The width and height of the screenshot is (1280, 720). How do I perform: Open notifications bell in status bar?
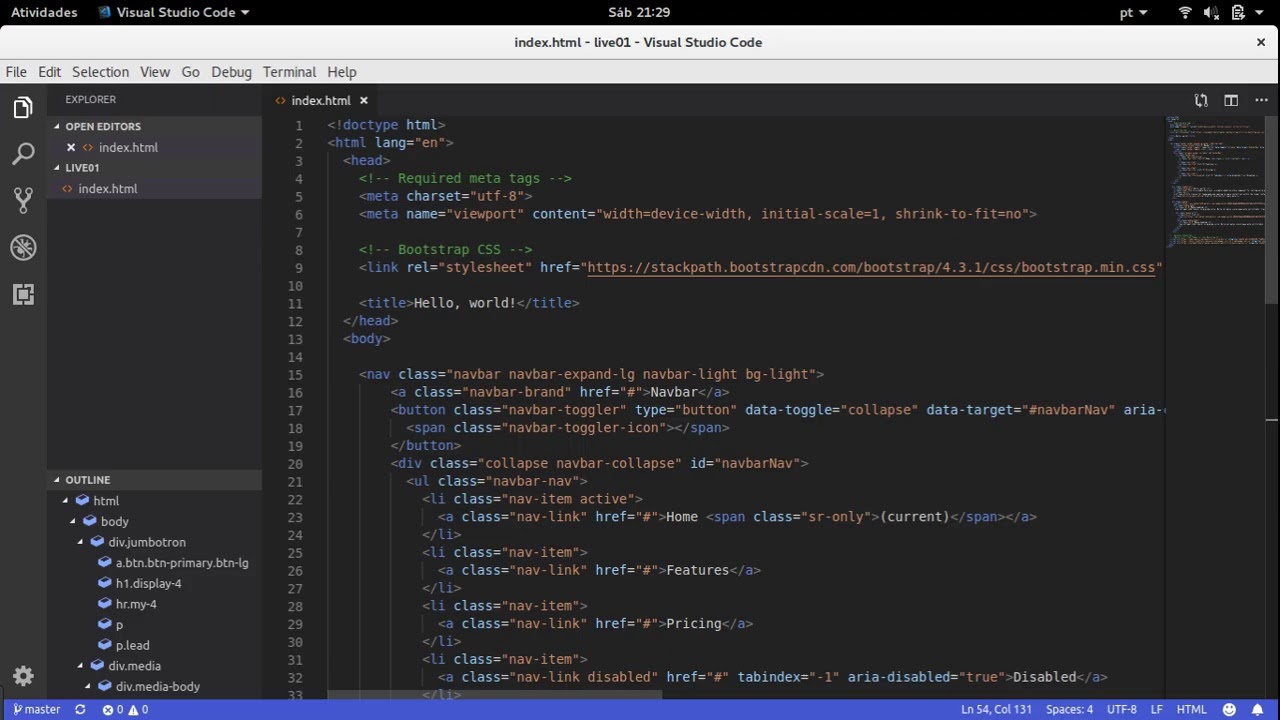coord(1258,709)
